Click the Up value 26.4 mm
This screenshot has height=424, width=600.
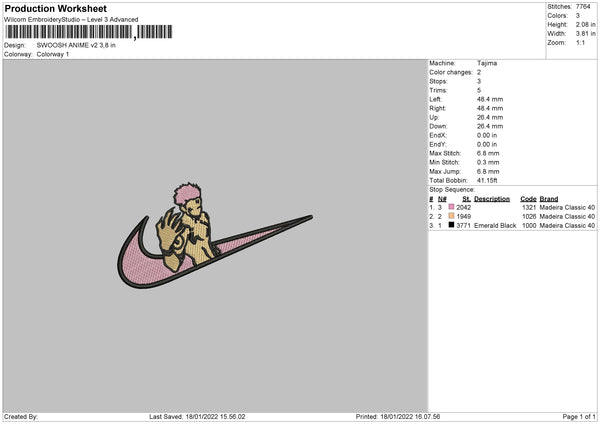pos(490,117)
